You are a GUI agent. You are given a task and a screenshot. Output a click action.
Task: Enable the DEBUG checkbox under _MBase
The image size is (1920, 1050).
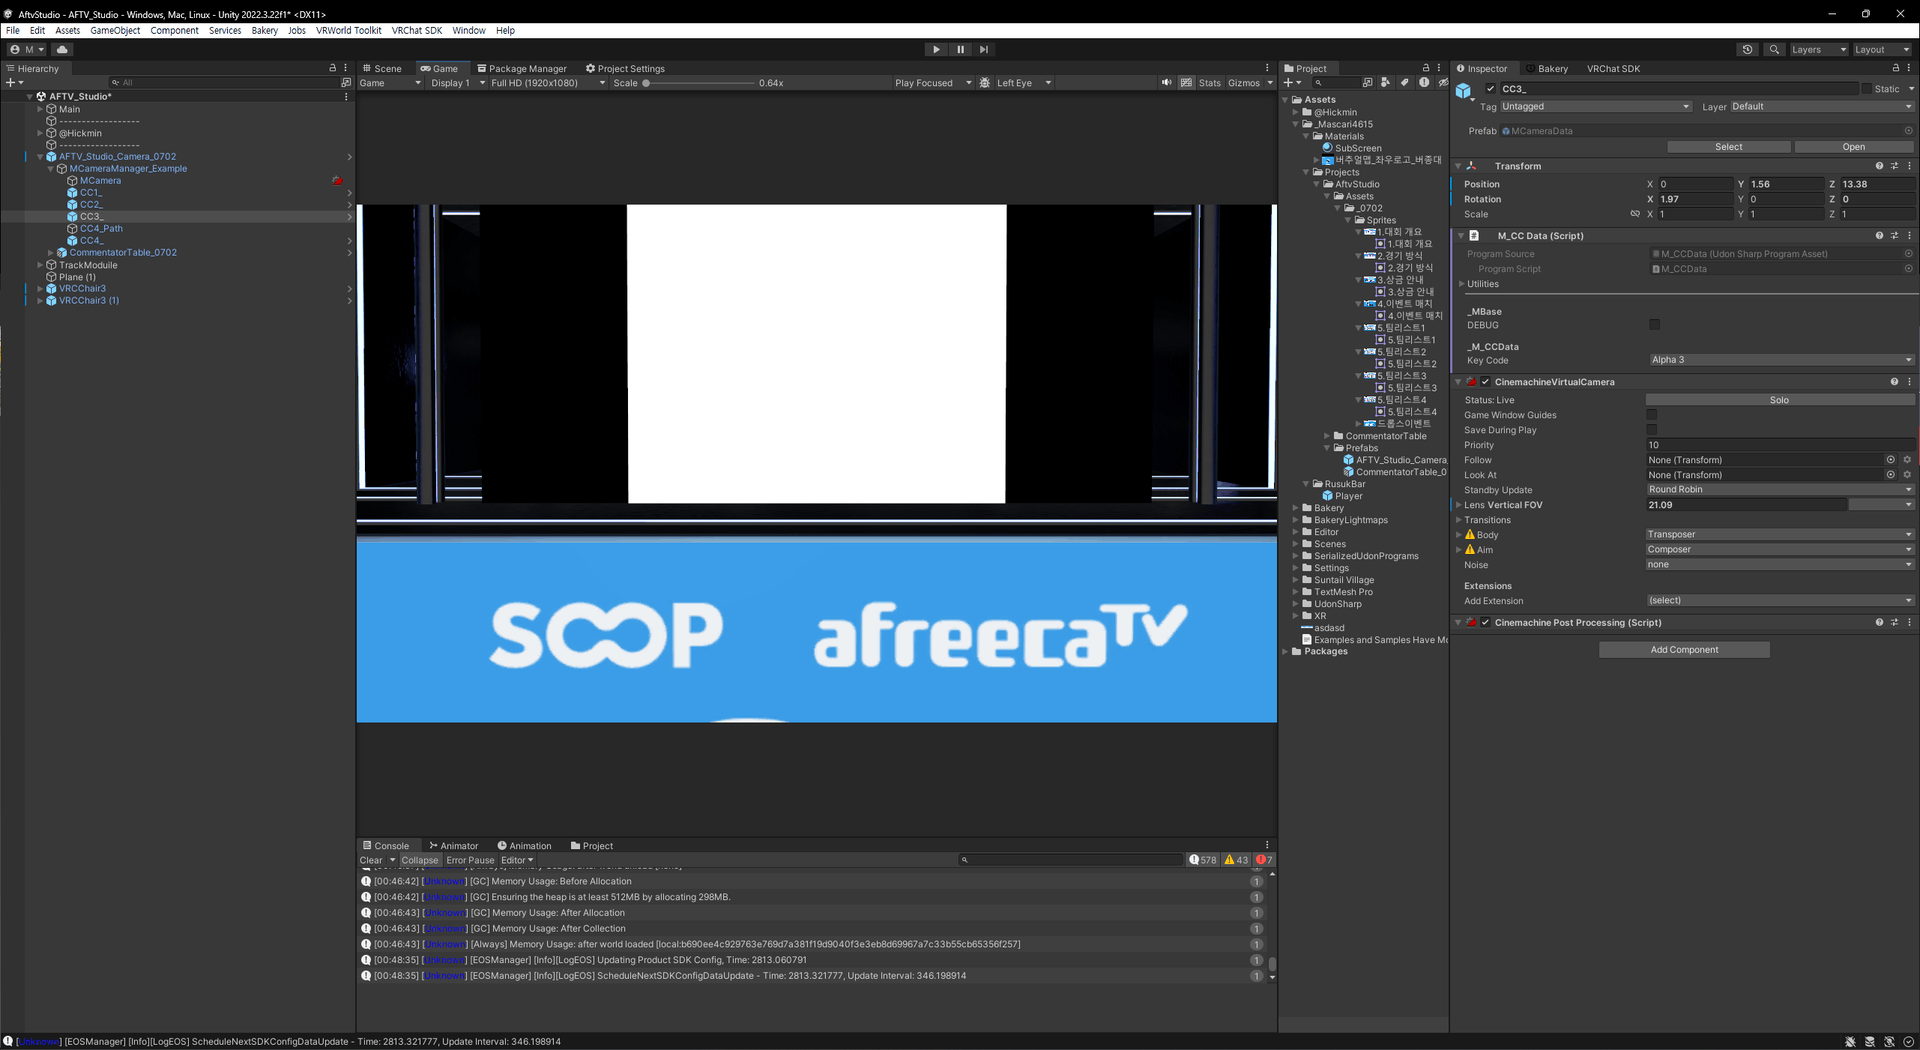coord(1654,325)
